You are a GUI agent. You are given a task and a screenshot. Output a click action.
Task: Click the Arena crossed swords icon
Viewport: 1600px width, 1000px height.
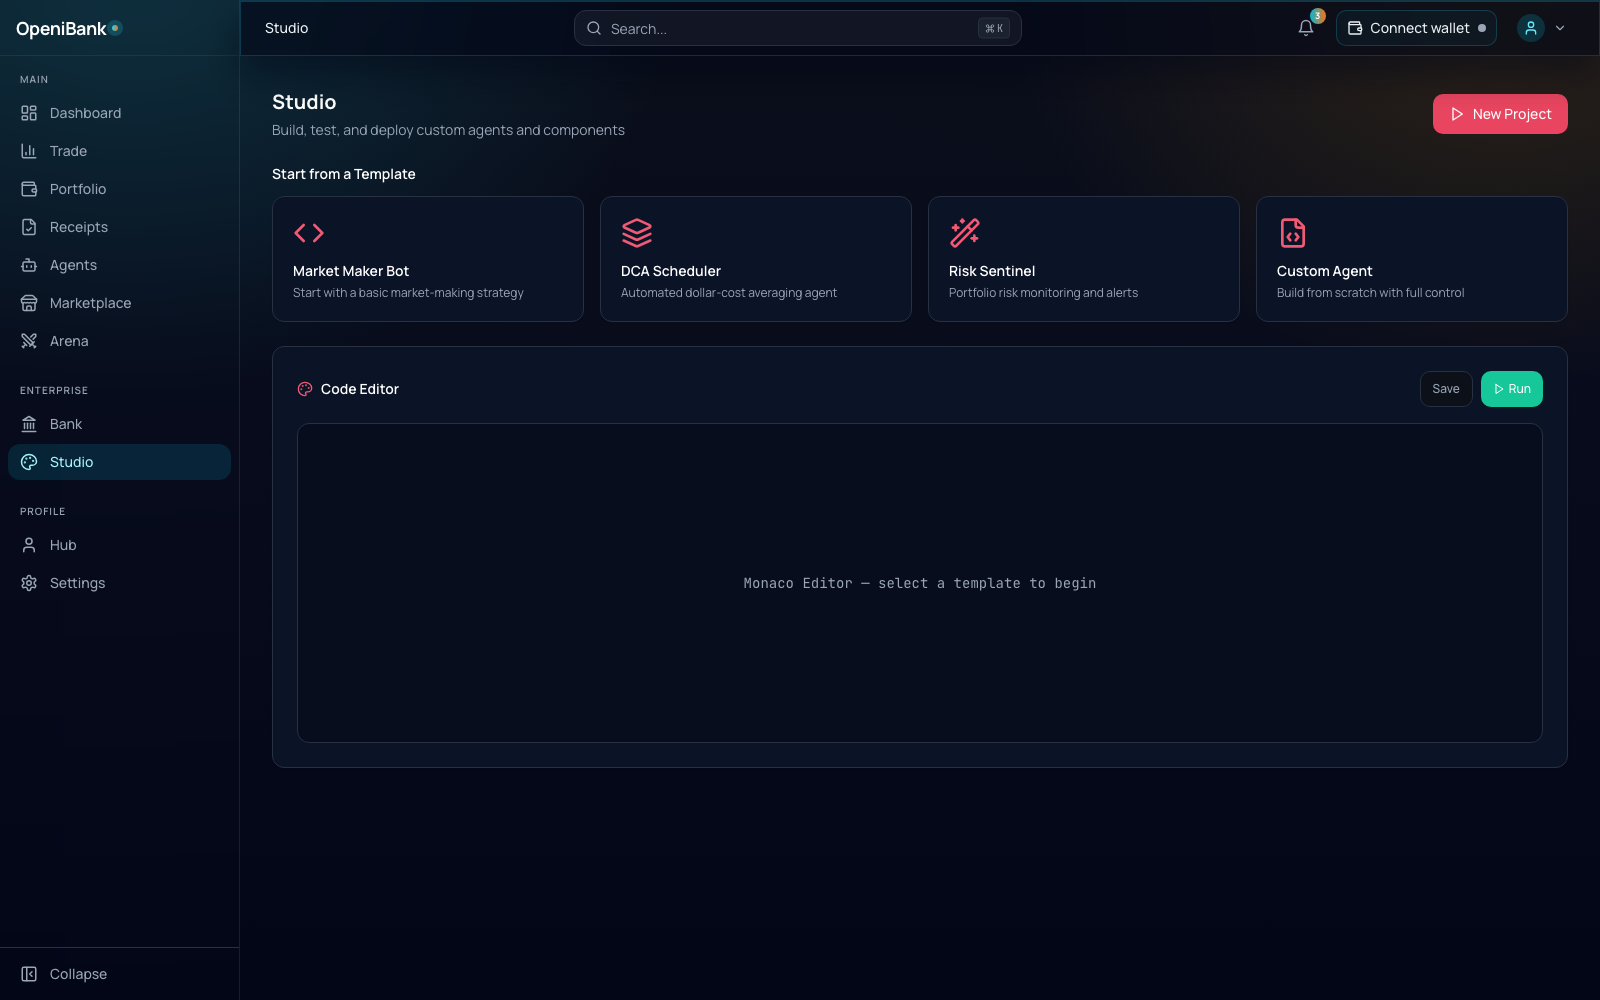(x=29, y=341)
